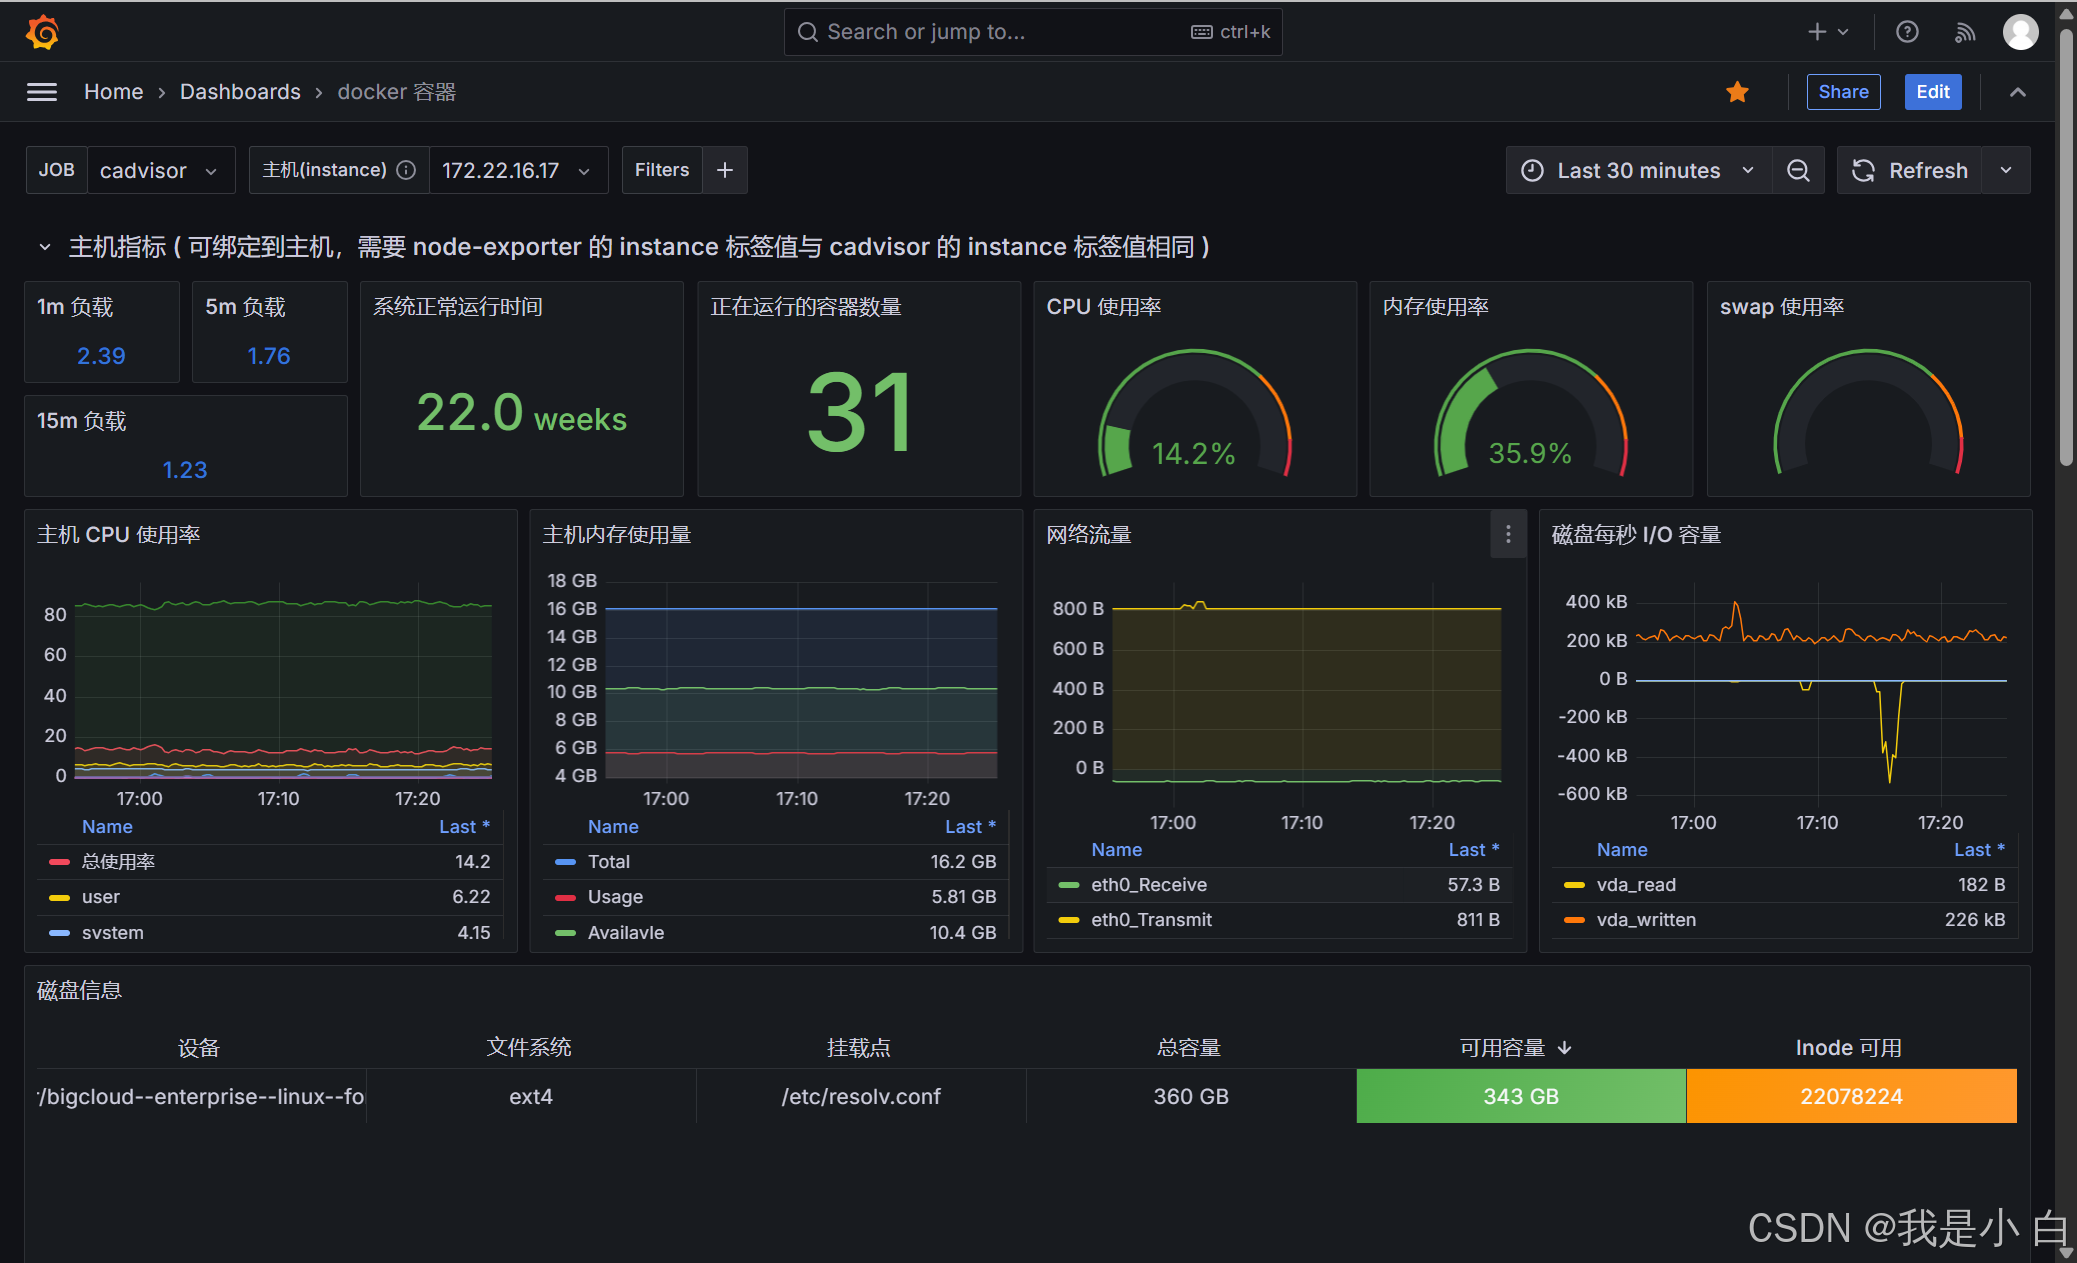Open the news RSS feed icon
This screenshot has height=1263, width=2077.
point(1964,32)
